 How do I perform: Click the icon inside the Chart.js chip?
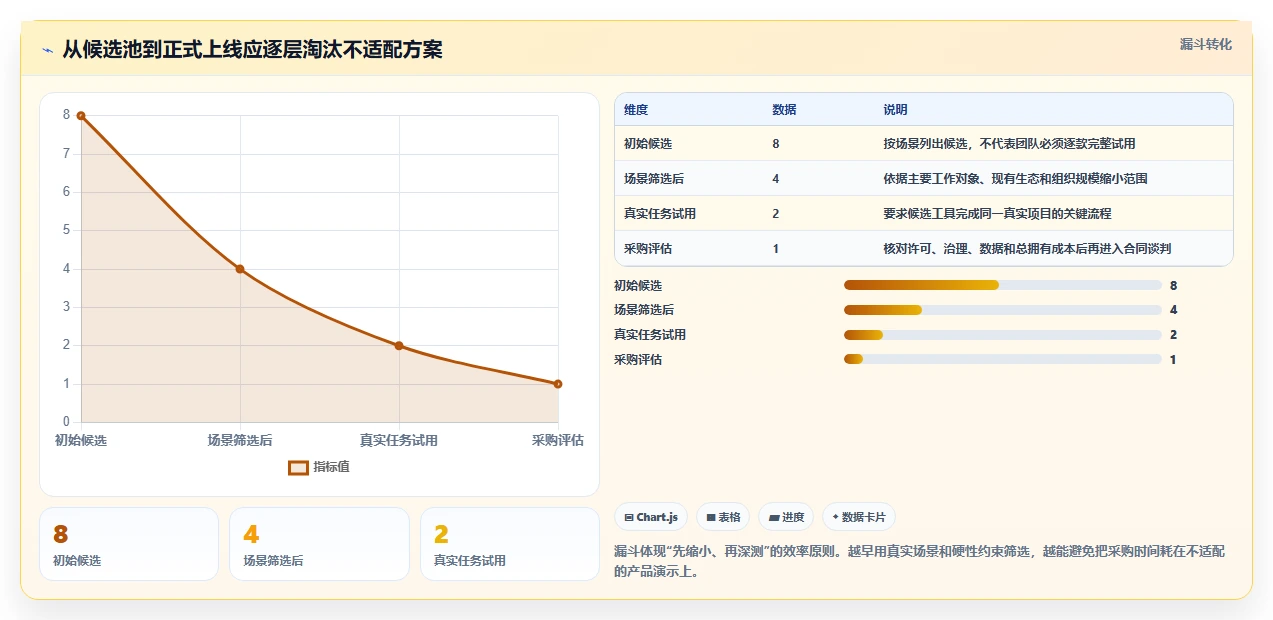[629, 518]
